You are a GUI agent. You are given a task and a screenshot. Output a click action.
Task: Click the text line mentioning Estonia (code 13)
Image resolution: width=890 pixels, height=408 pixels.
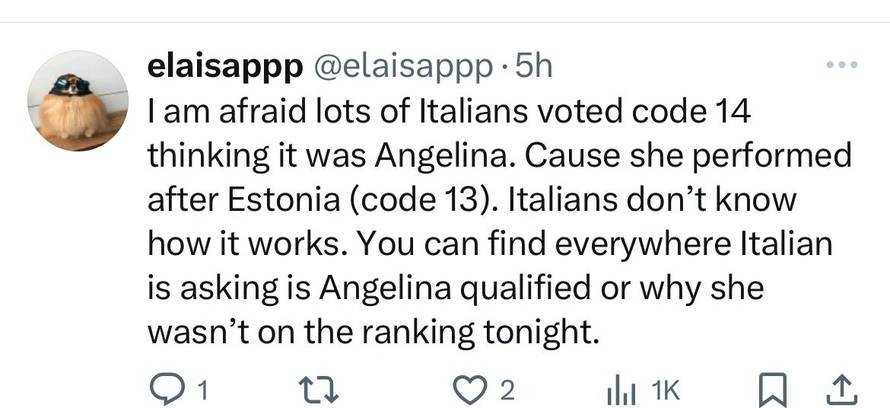pyautogui.click(x=471, y=201)
